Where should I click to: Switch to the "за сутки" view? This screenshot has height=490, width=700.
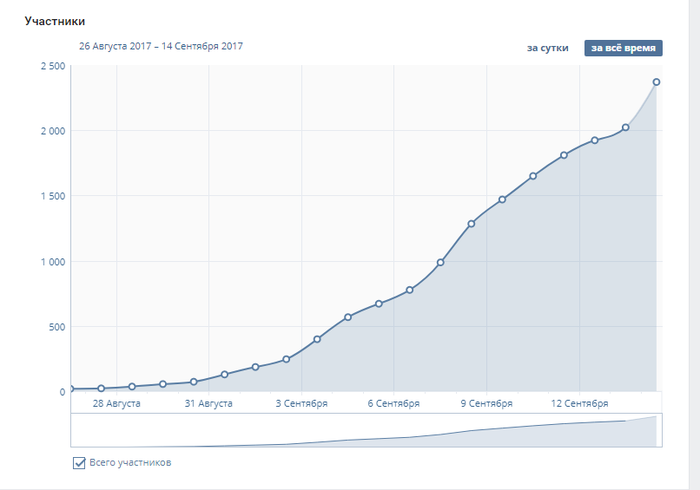(x=547, y=48)
